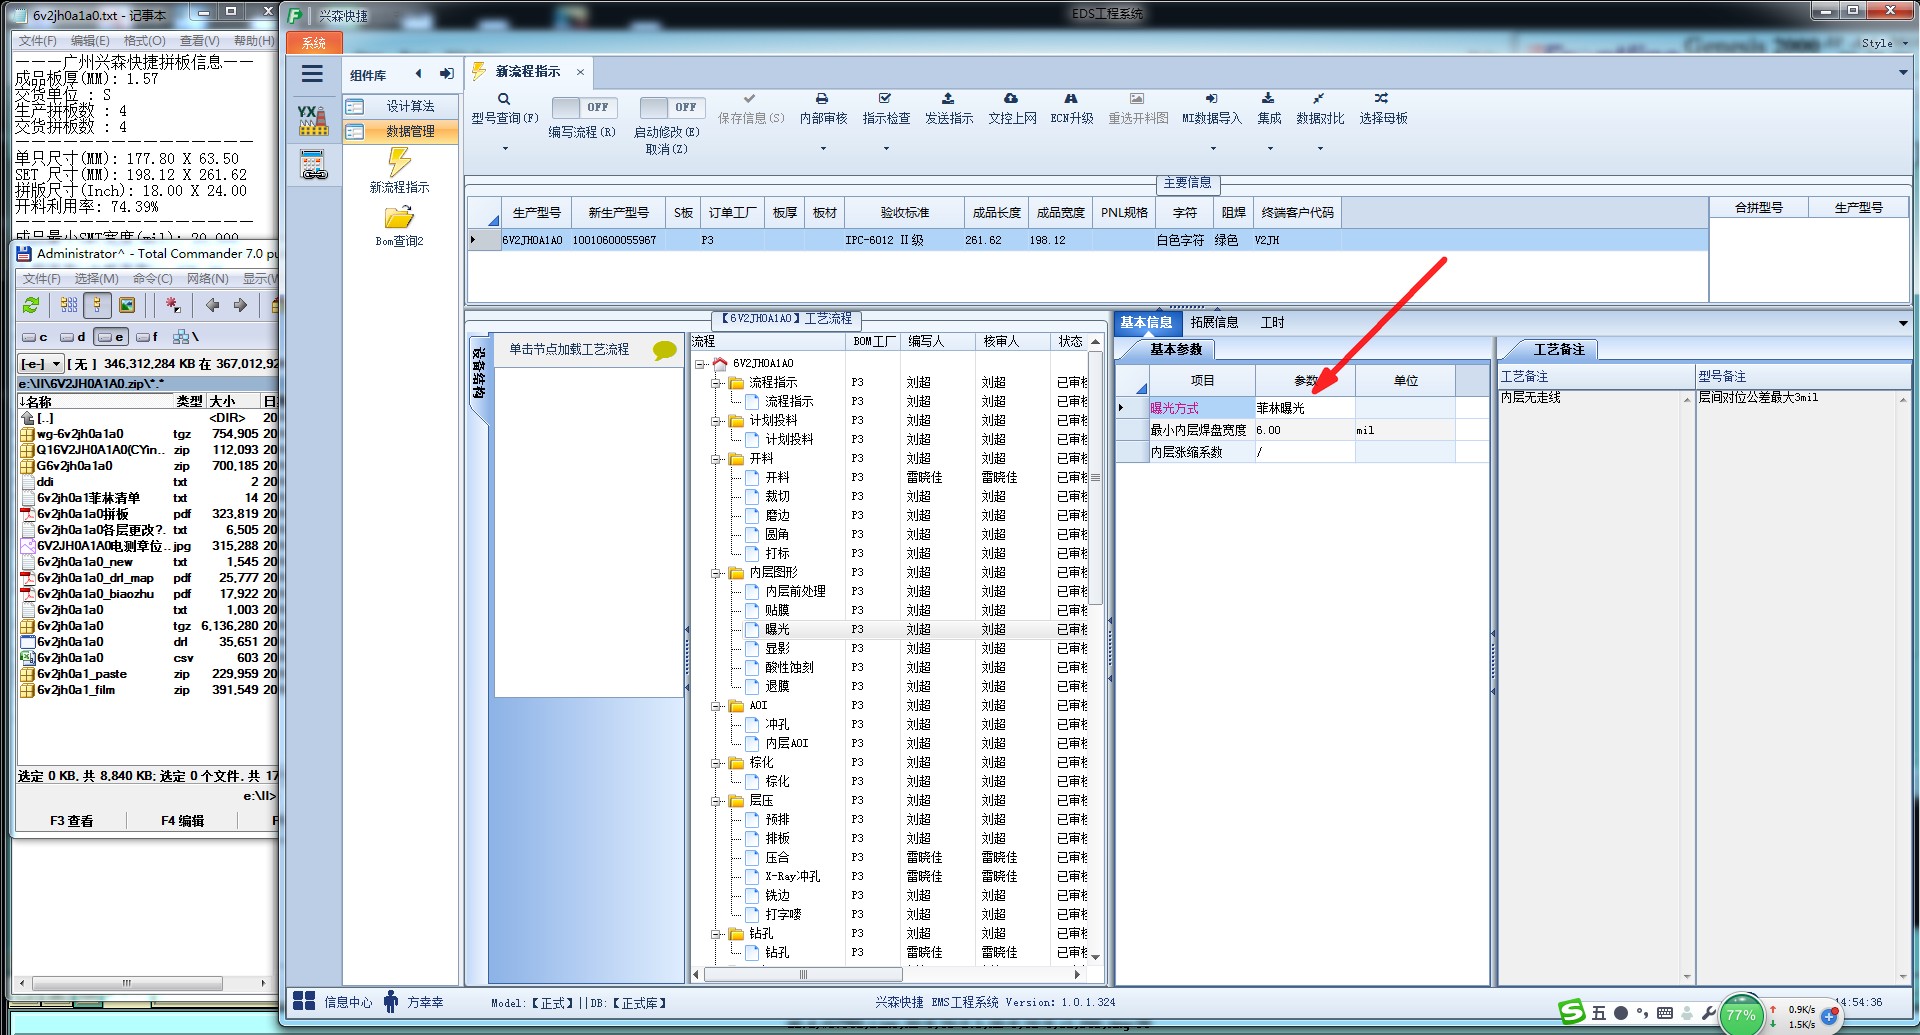Switch to 拓展信息 tab
1920x1035 pixels.
(x=1214, y=322)
